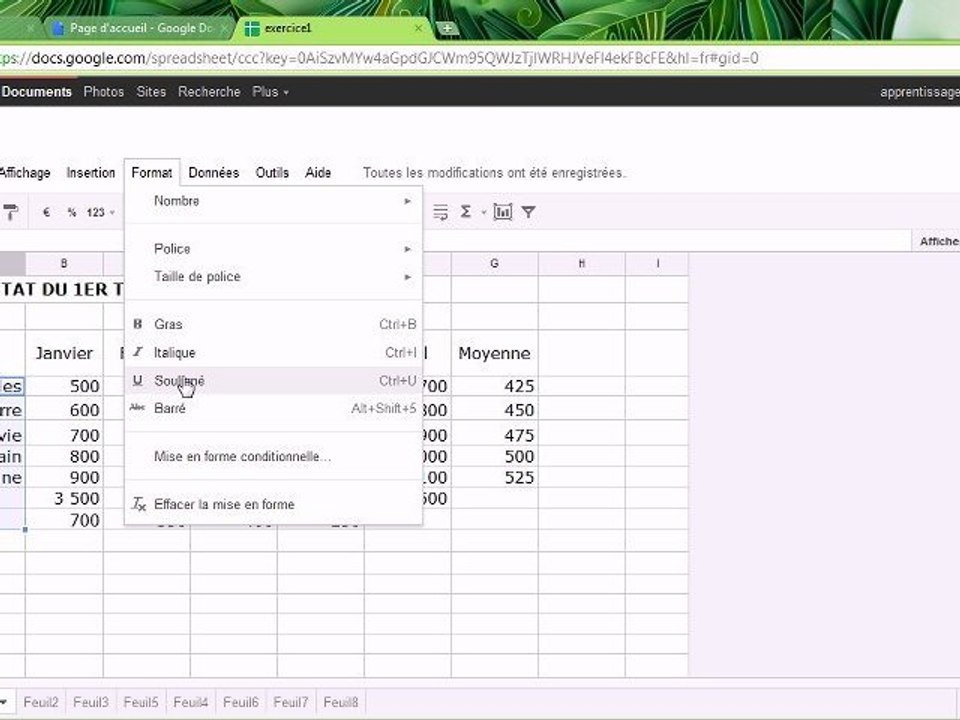Click Effacer la mise en forme

[x=274, y=504]
